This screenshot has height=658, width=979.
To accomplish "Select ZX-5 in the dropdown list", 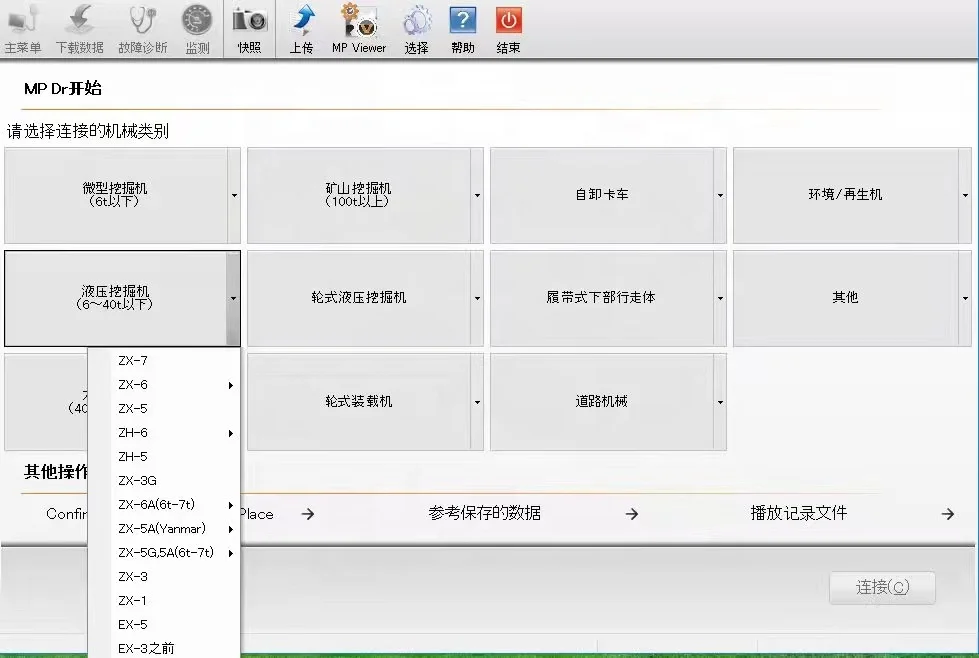I will tap(164, 409).
